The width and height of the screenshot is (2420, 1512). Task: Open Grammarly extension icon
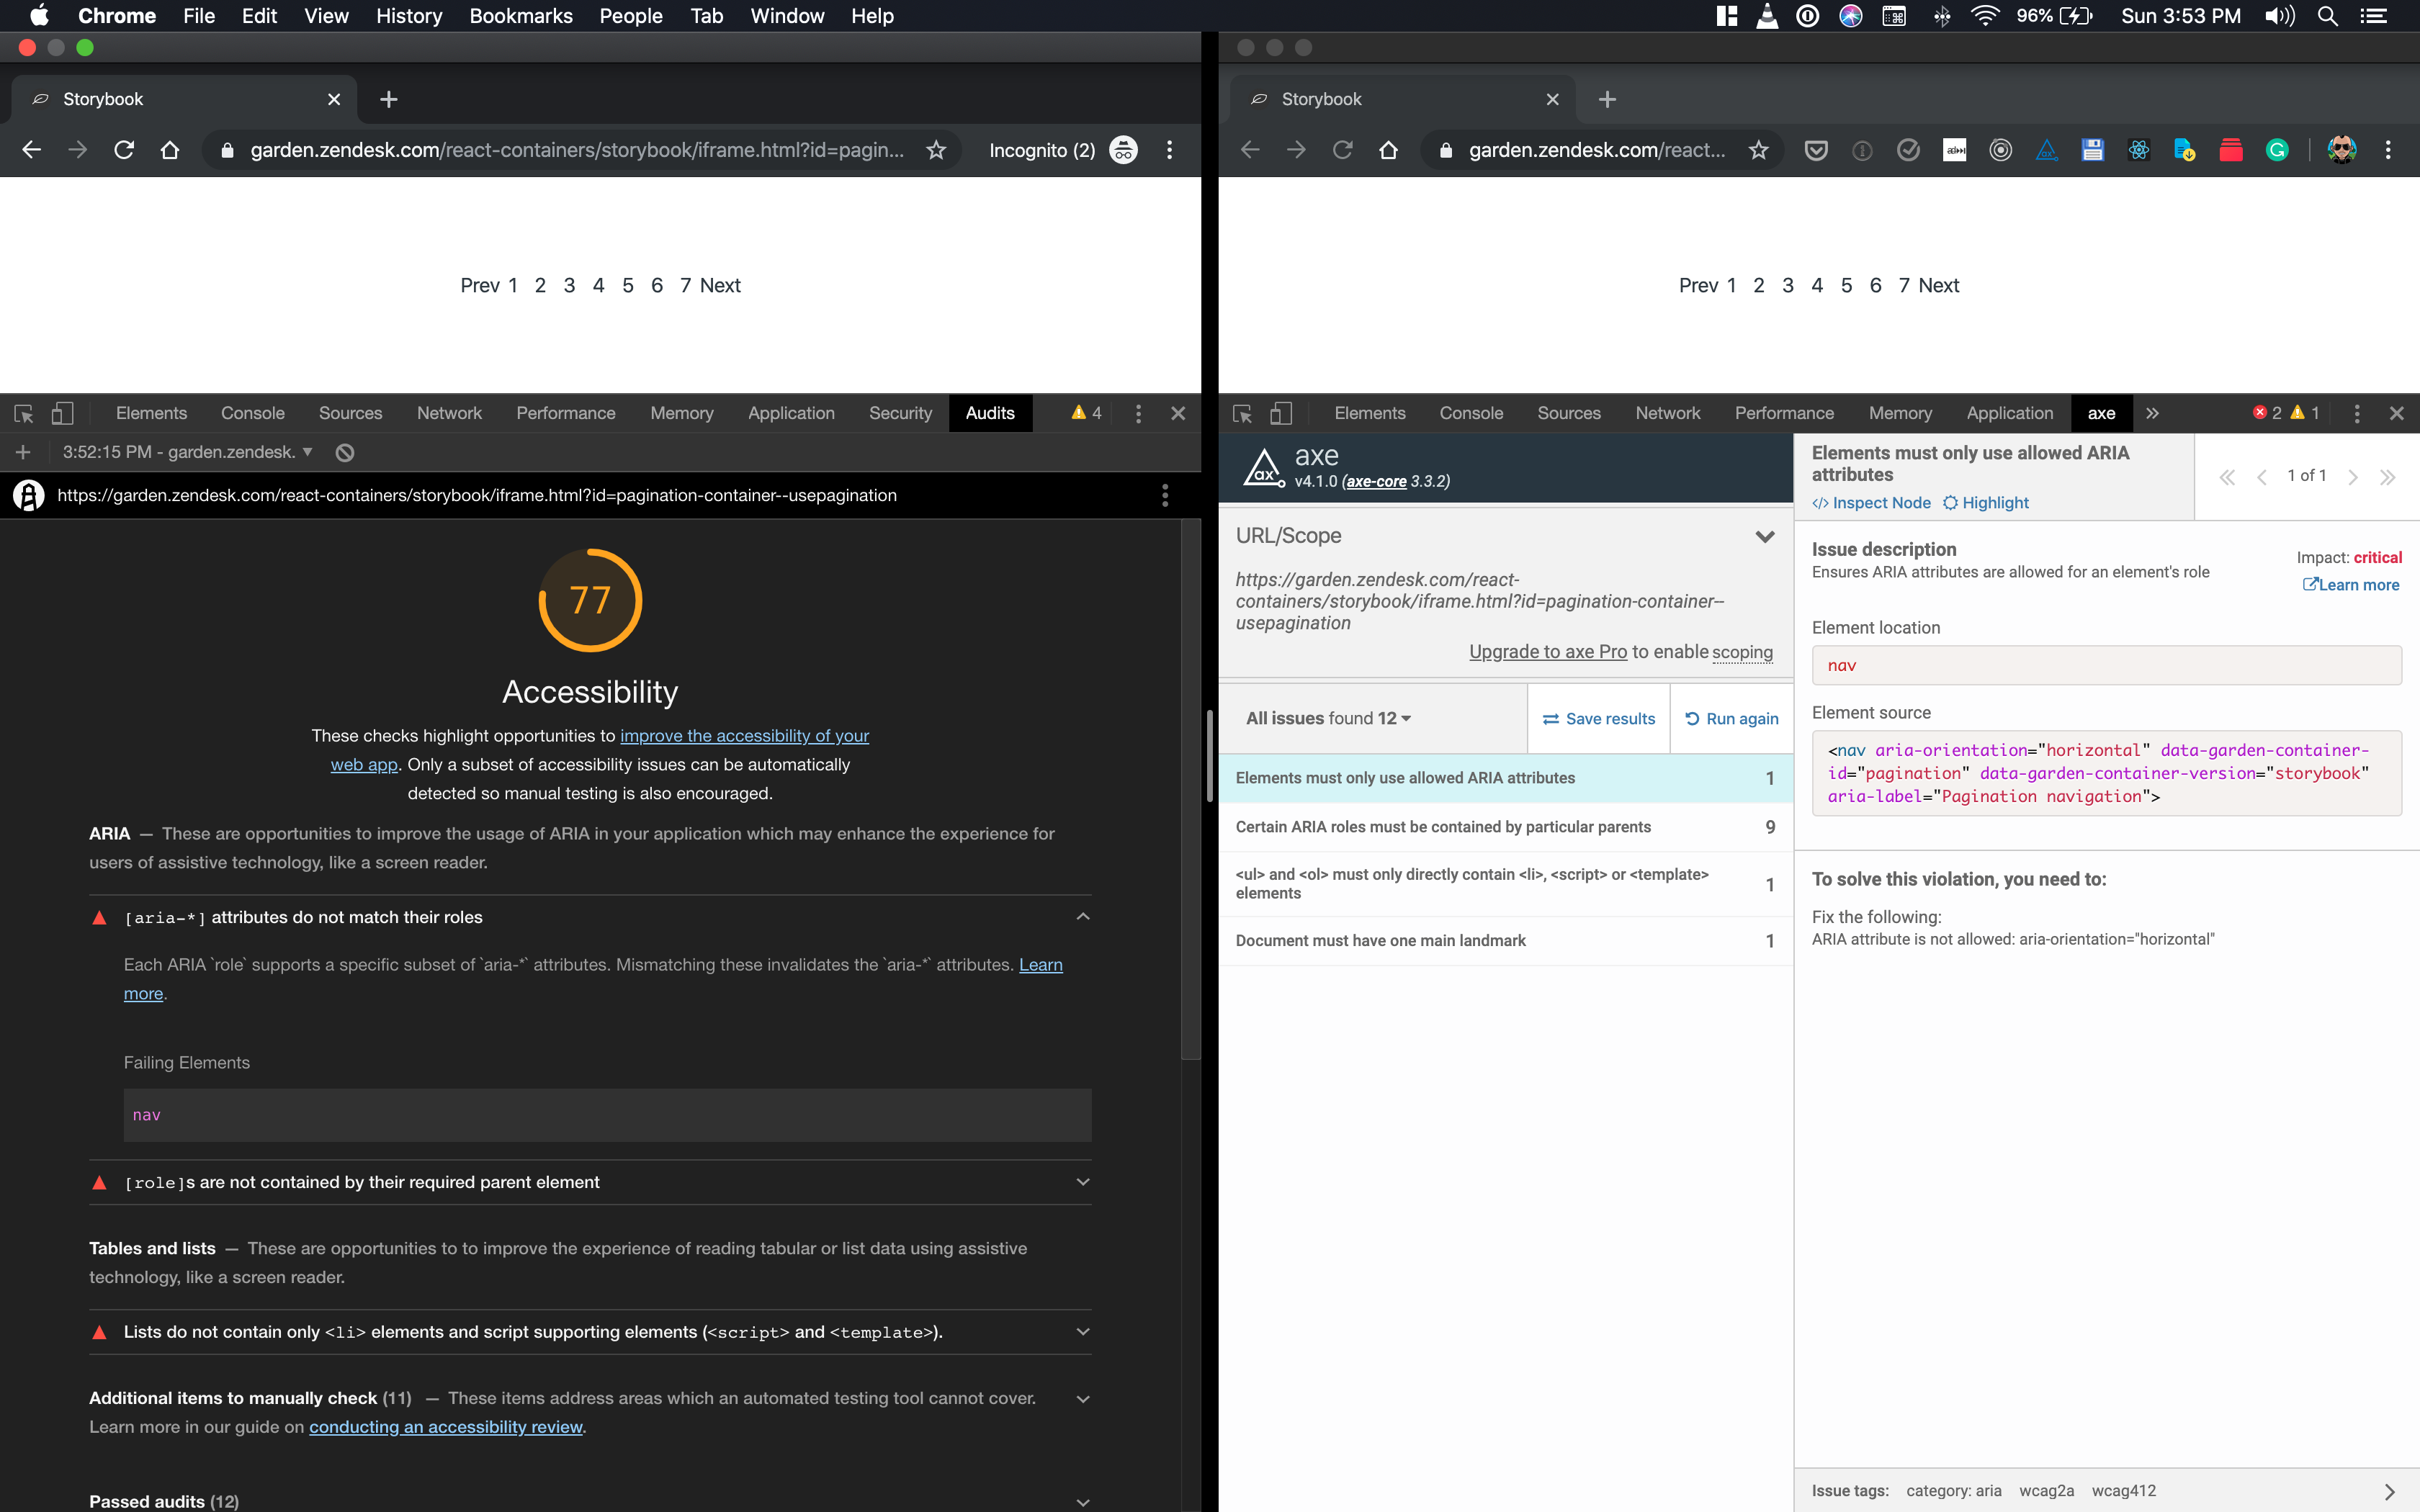coord(2277,150)
